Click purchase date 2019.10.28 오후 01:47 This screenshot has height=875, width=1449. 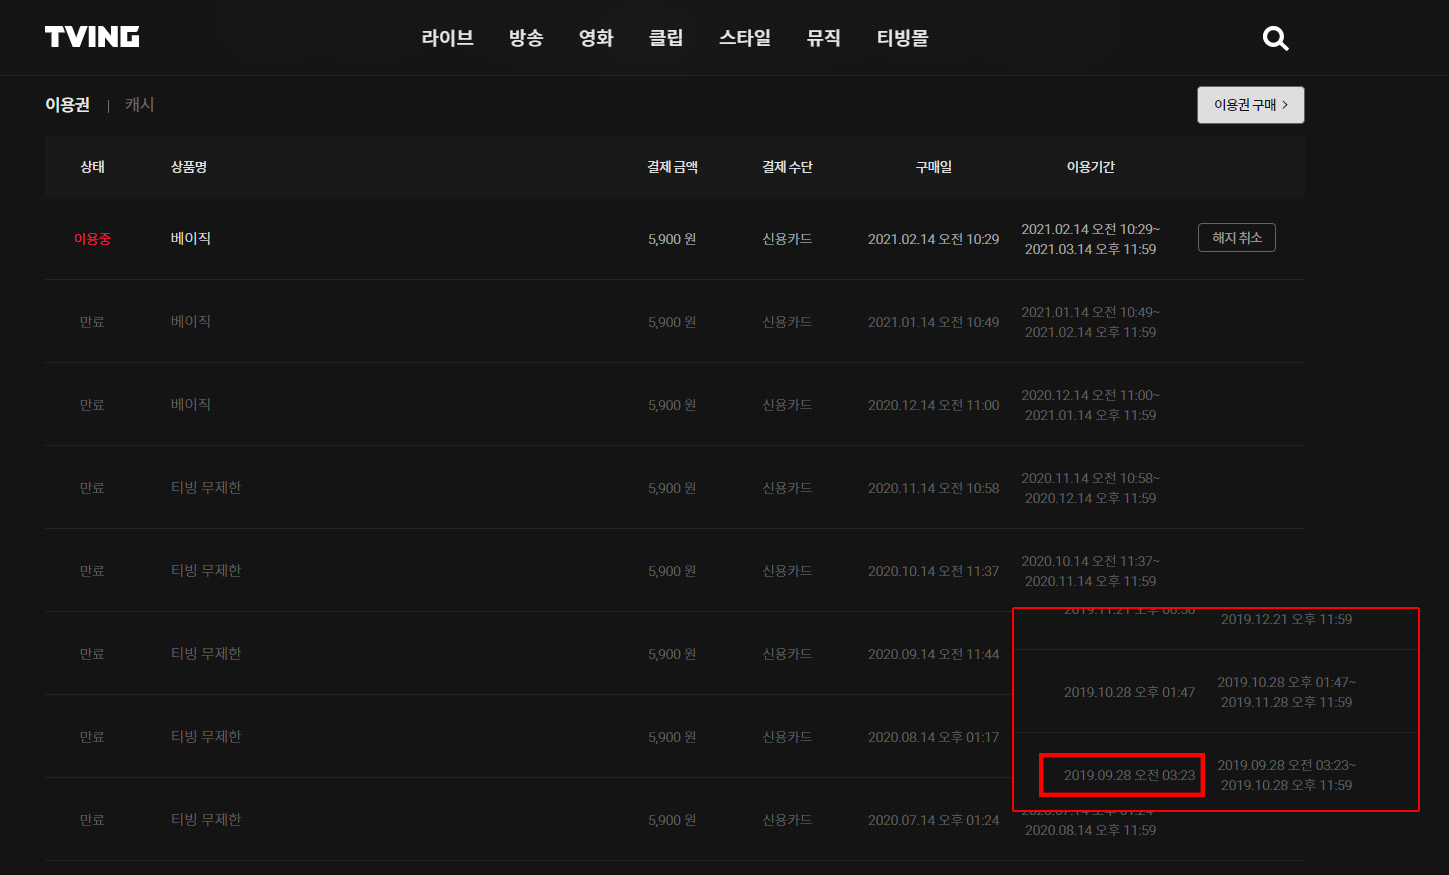coord(1129,692)
